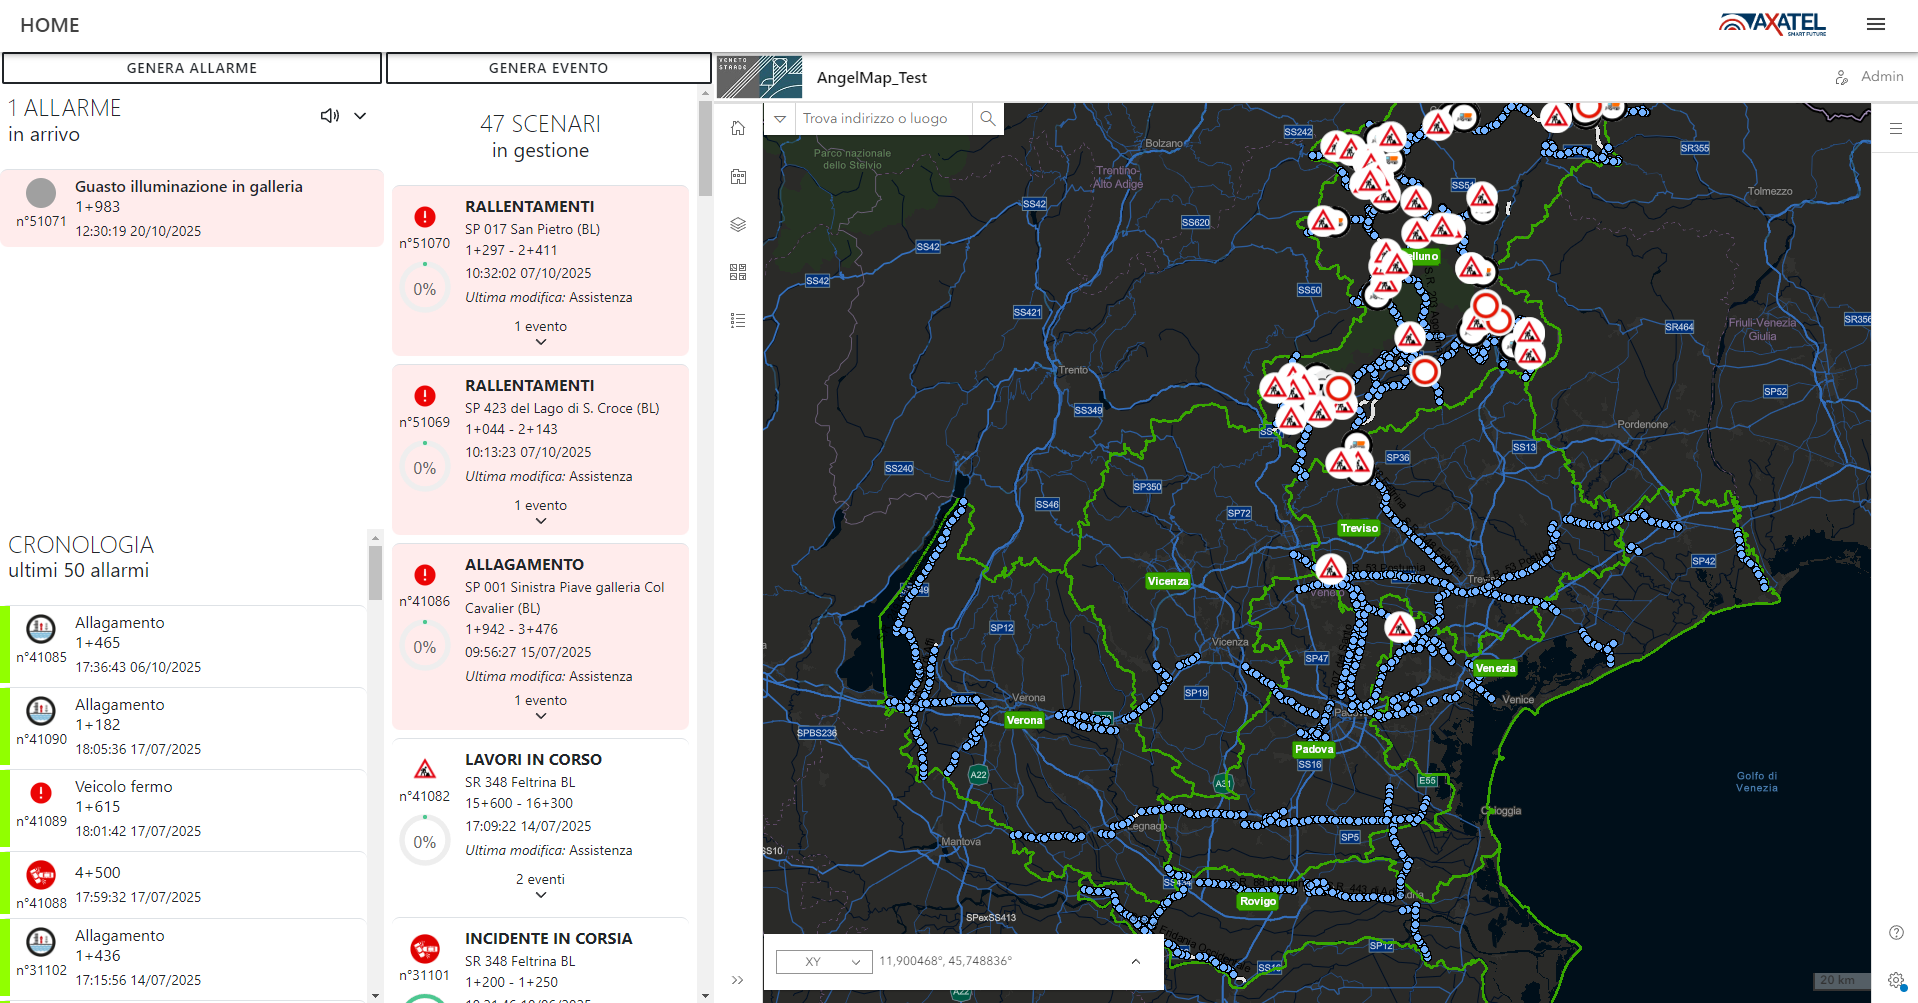Viewport: 1918px width, 1003px height.
Task: Open the Admin user account
Action: click(1869, 77)
